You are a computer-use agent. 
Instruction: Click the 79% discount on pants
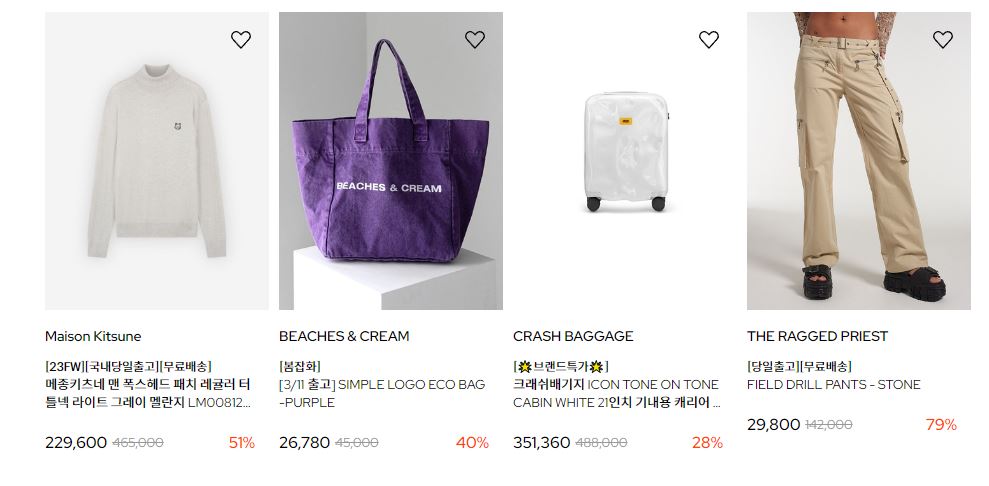pos(941,425)
